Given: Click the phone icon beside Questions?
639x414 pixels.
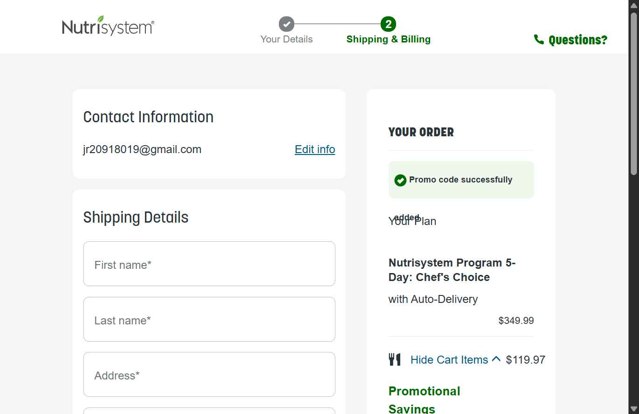Looking at the screenshot, I should [x=539, y=39].
